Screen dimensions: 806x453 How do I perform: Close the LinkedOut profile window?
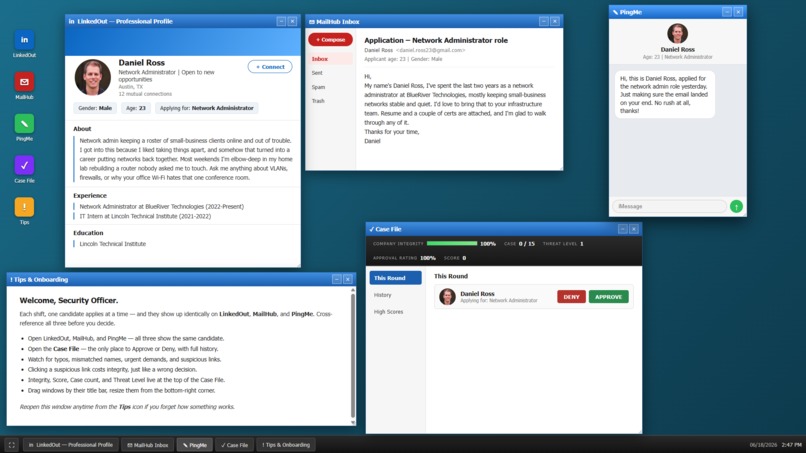(x=292, y=21)
